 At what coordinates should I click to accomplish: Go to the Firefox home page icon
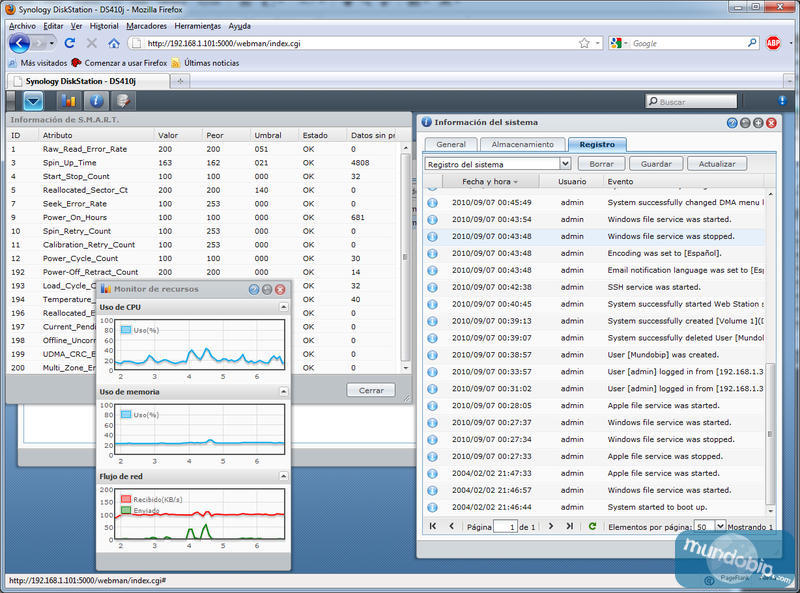114,43
